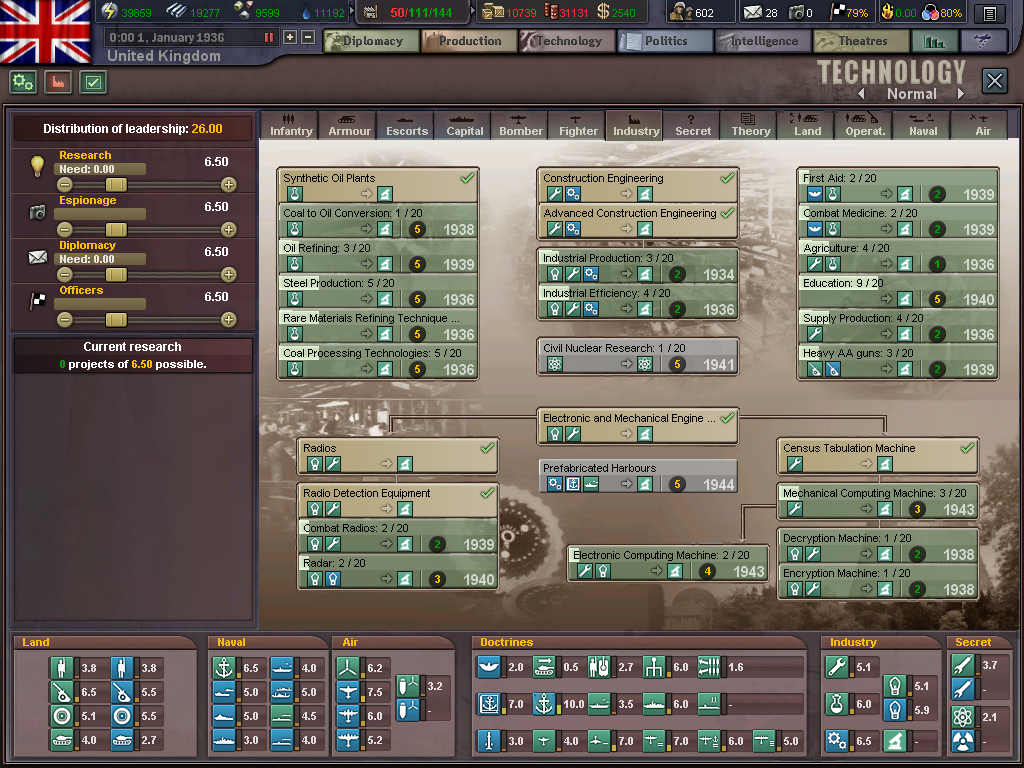Select the Fighter technology tab
This screenshot has height=768, width=1024.
578,125
